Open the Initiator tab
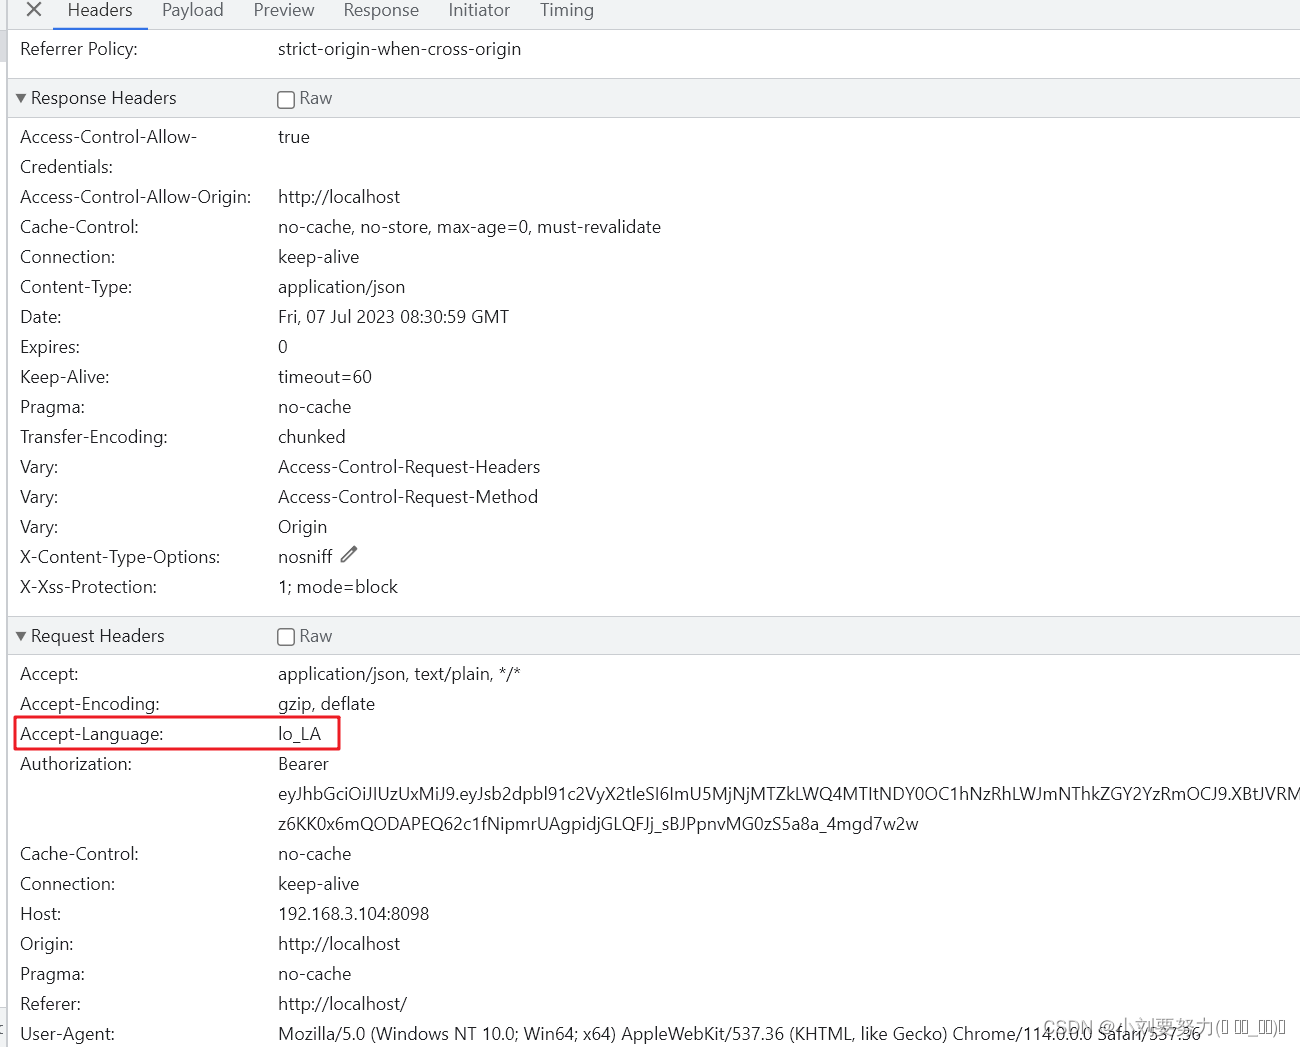Screen dimensions: 1300x1047 pos(479,10)
